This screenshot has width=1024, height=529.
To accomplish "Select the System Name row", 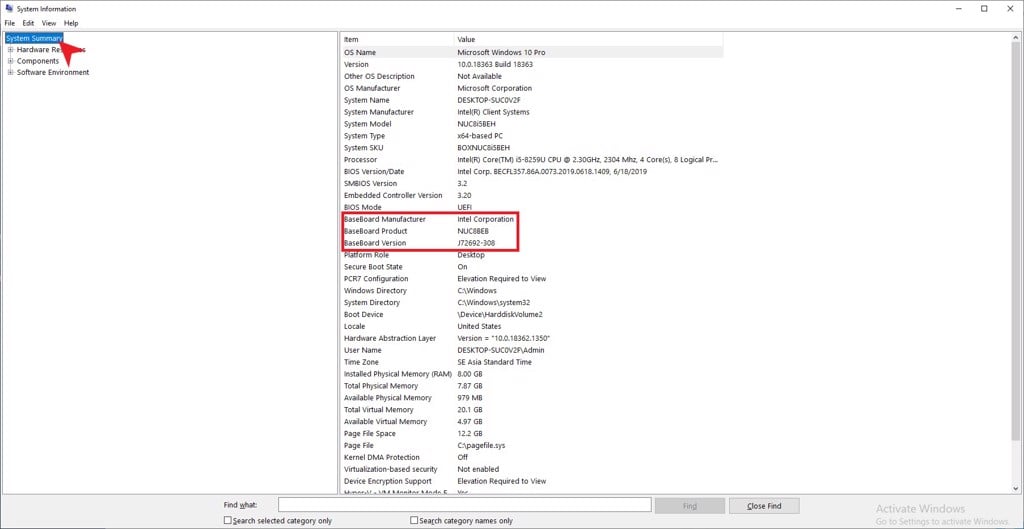I will tap(532, 100).
